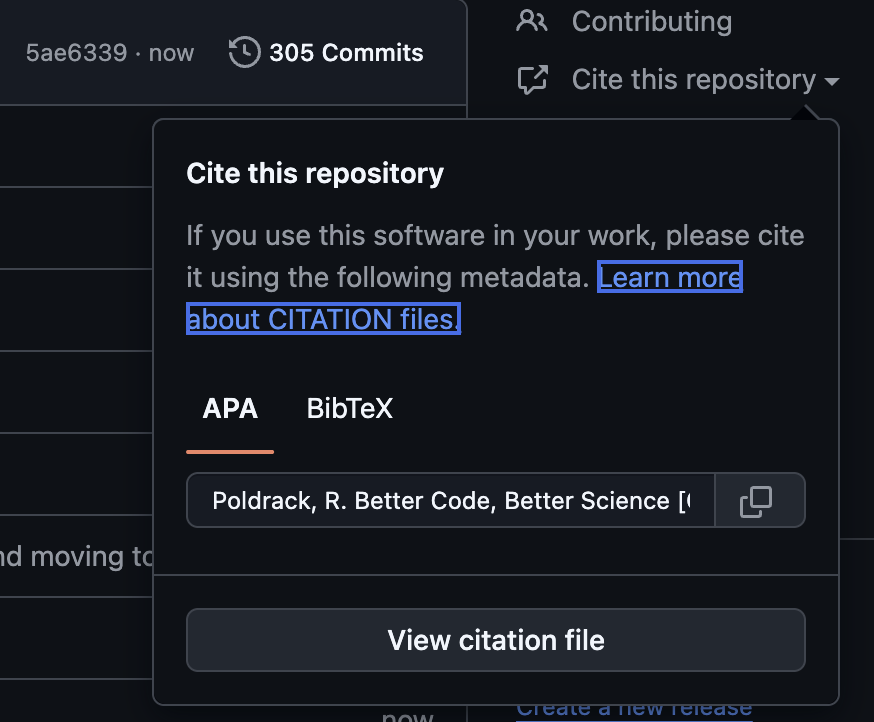Switch to the BibTeX tab
Viewport: 874px width, 722px height.
click(349, 408)
